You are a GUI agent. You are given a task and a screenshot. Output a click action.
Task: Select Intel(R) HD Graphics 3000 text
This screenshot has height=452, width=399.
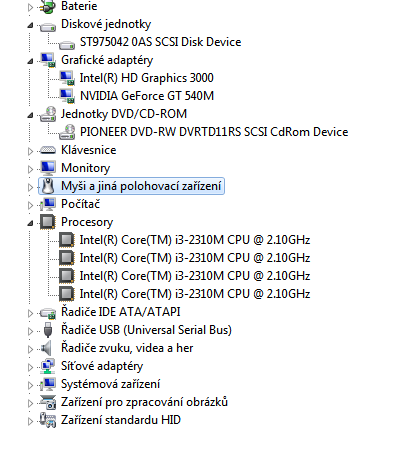pos(146,78)
